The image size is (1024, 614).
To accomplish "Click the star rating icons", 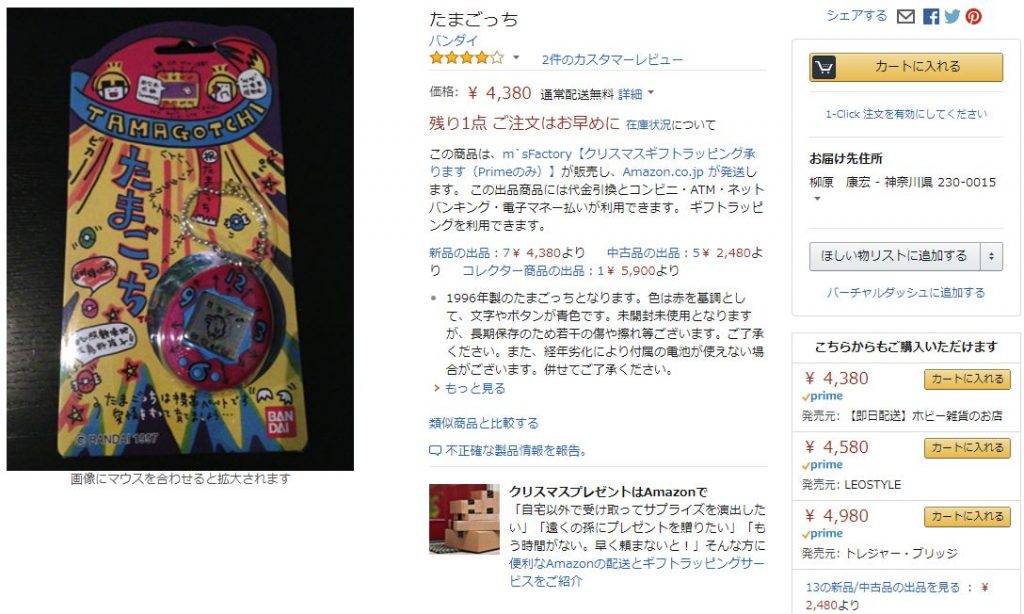I will point(466,58).
